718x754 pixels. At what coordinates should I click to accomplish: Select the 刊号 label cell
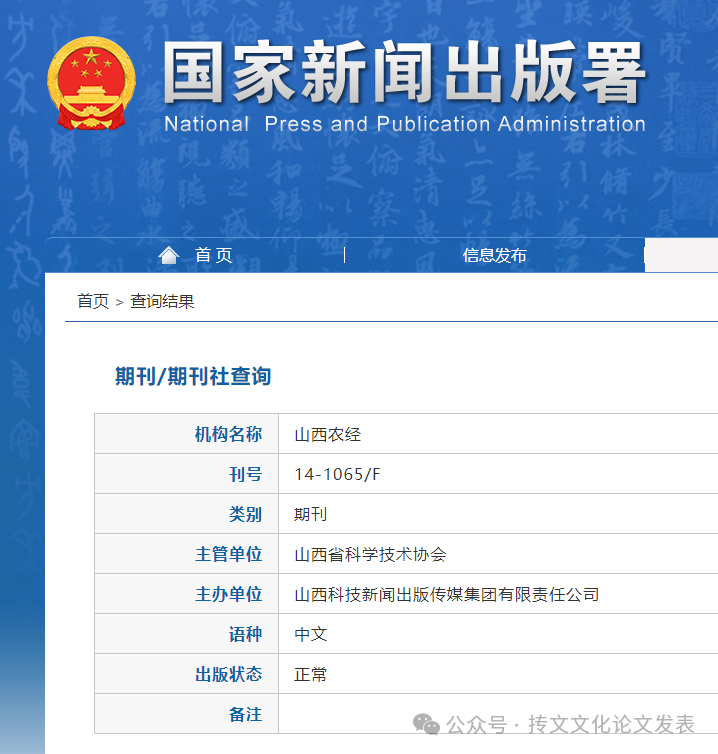[x=187, y=474]
